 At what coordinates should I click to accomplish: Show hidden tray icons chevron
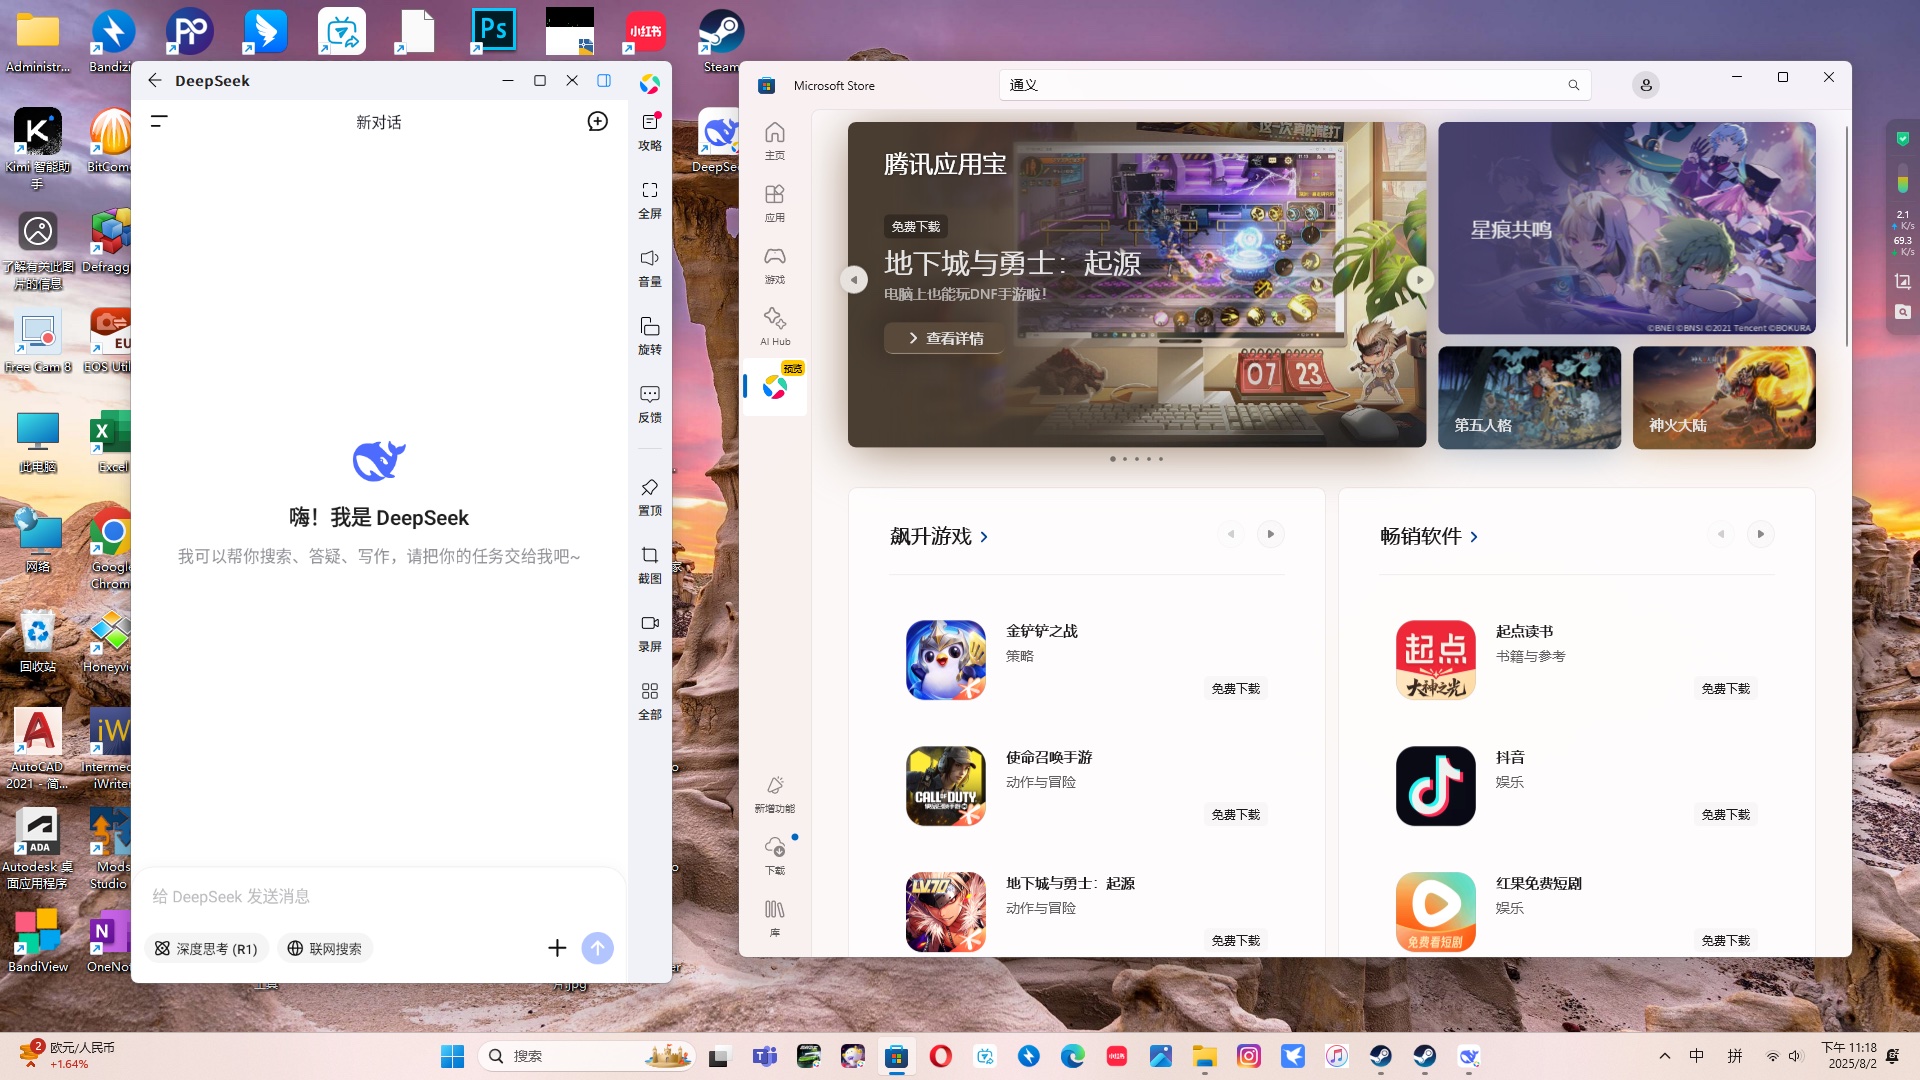[1664, 1056]
